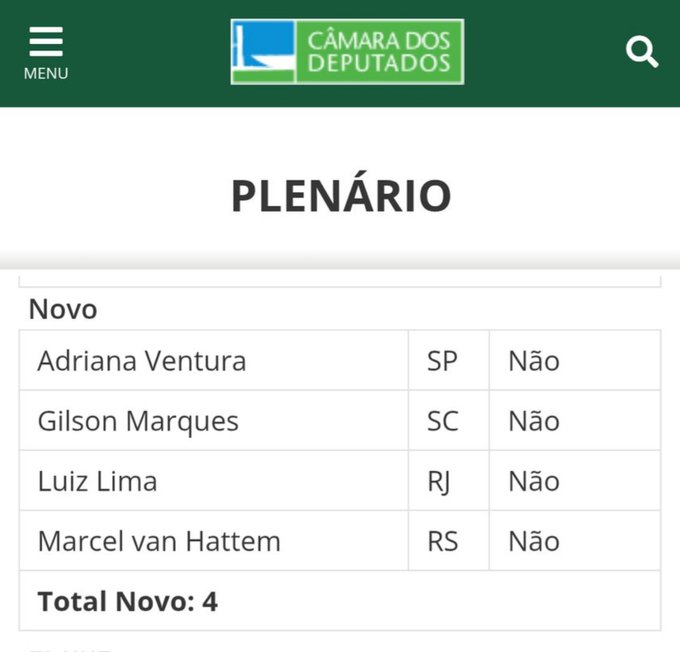This screenshot has width=680, height=652.
Task: Click the search magnifier icon
Action: pyautogui.click(x=642, y=51)
